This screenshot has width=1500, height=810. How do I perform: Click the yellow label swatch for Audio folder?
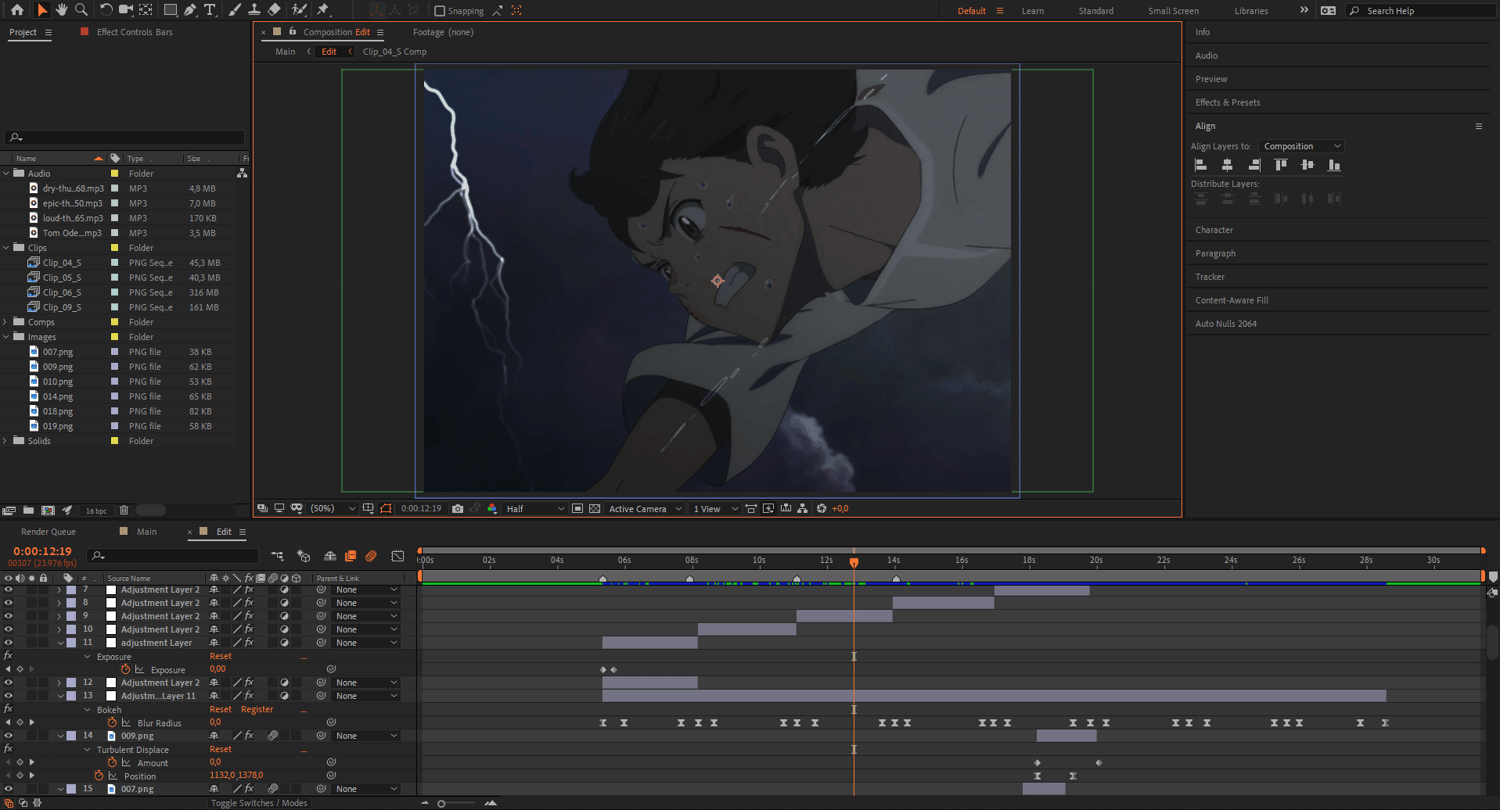click(x=115, y=174)
